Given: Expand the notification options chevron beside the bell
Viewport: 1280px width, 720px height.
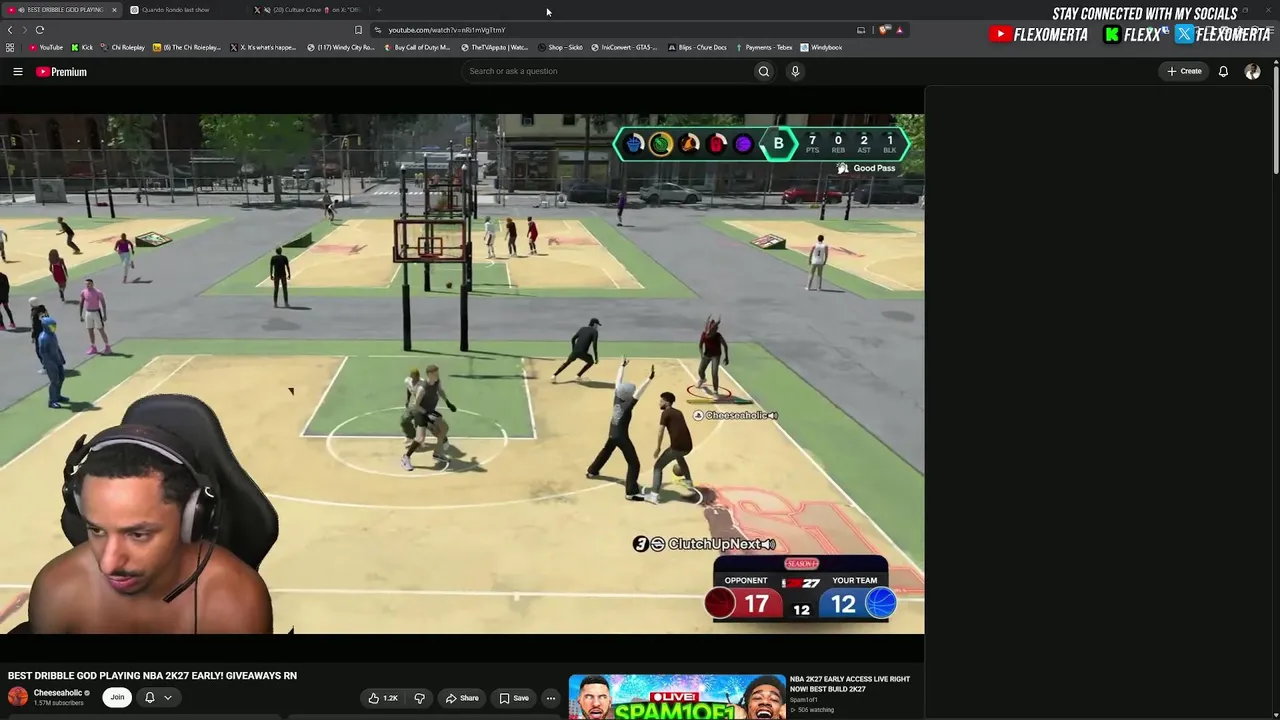Looking at the screenshot, I should [168, 697].
